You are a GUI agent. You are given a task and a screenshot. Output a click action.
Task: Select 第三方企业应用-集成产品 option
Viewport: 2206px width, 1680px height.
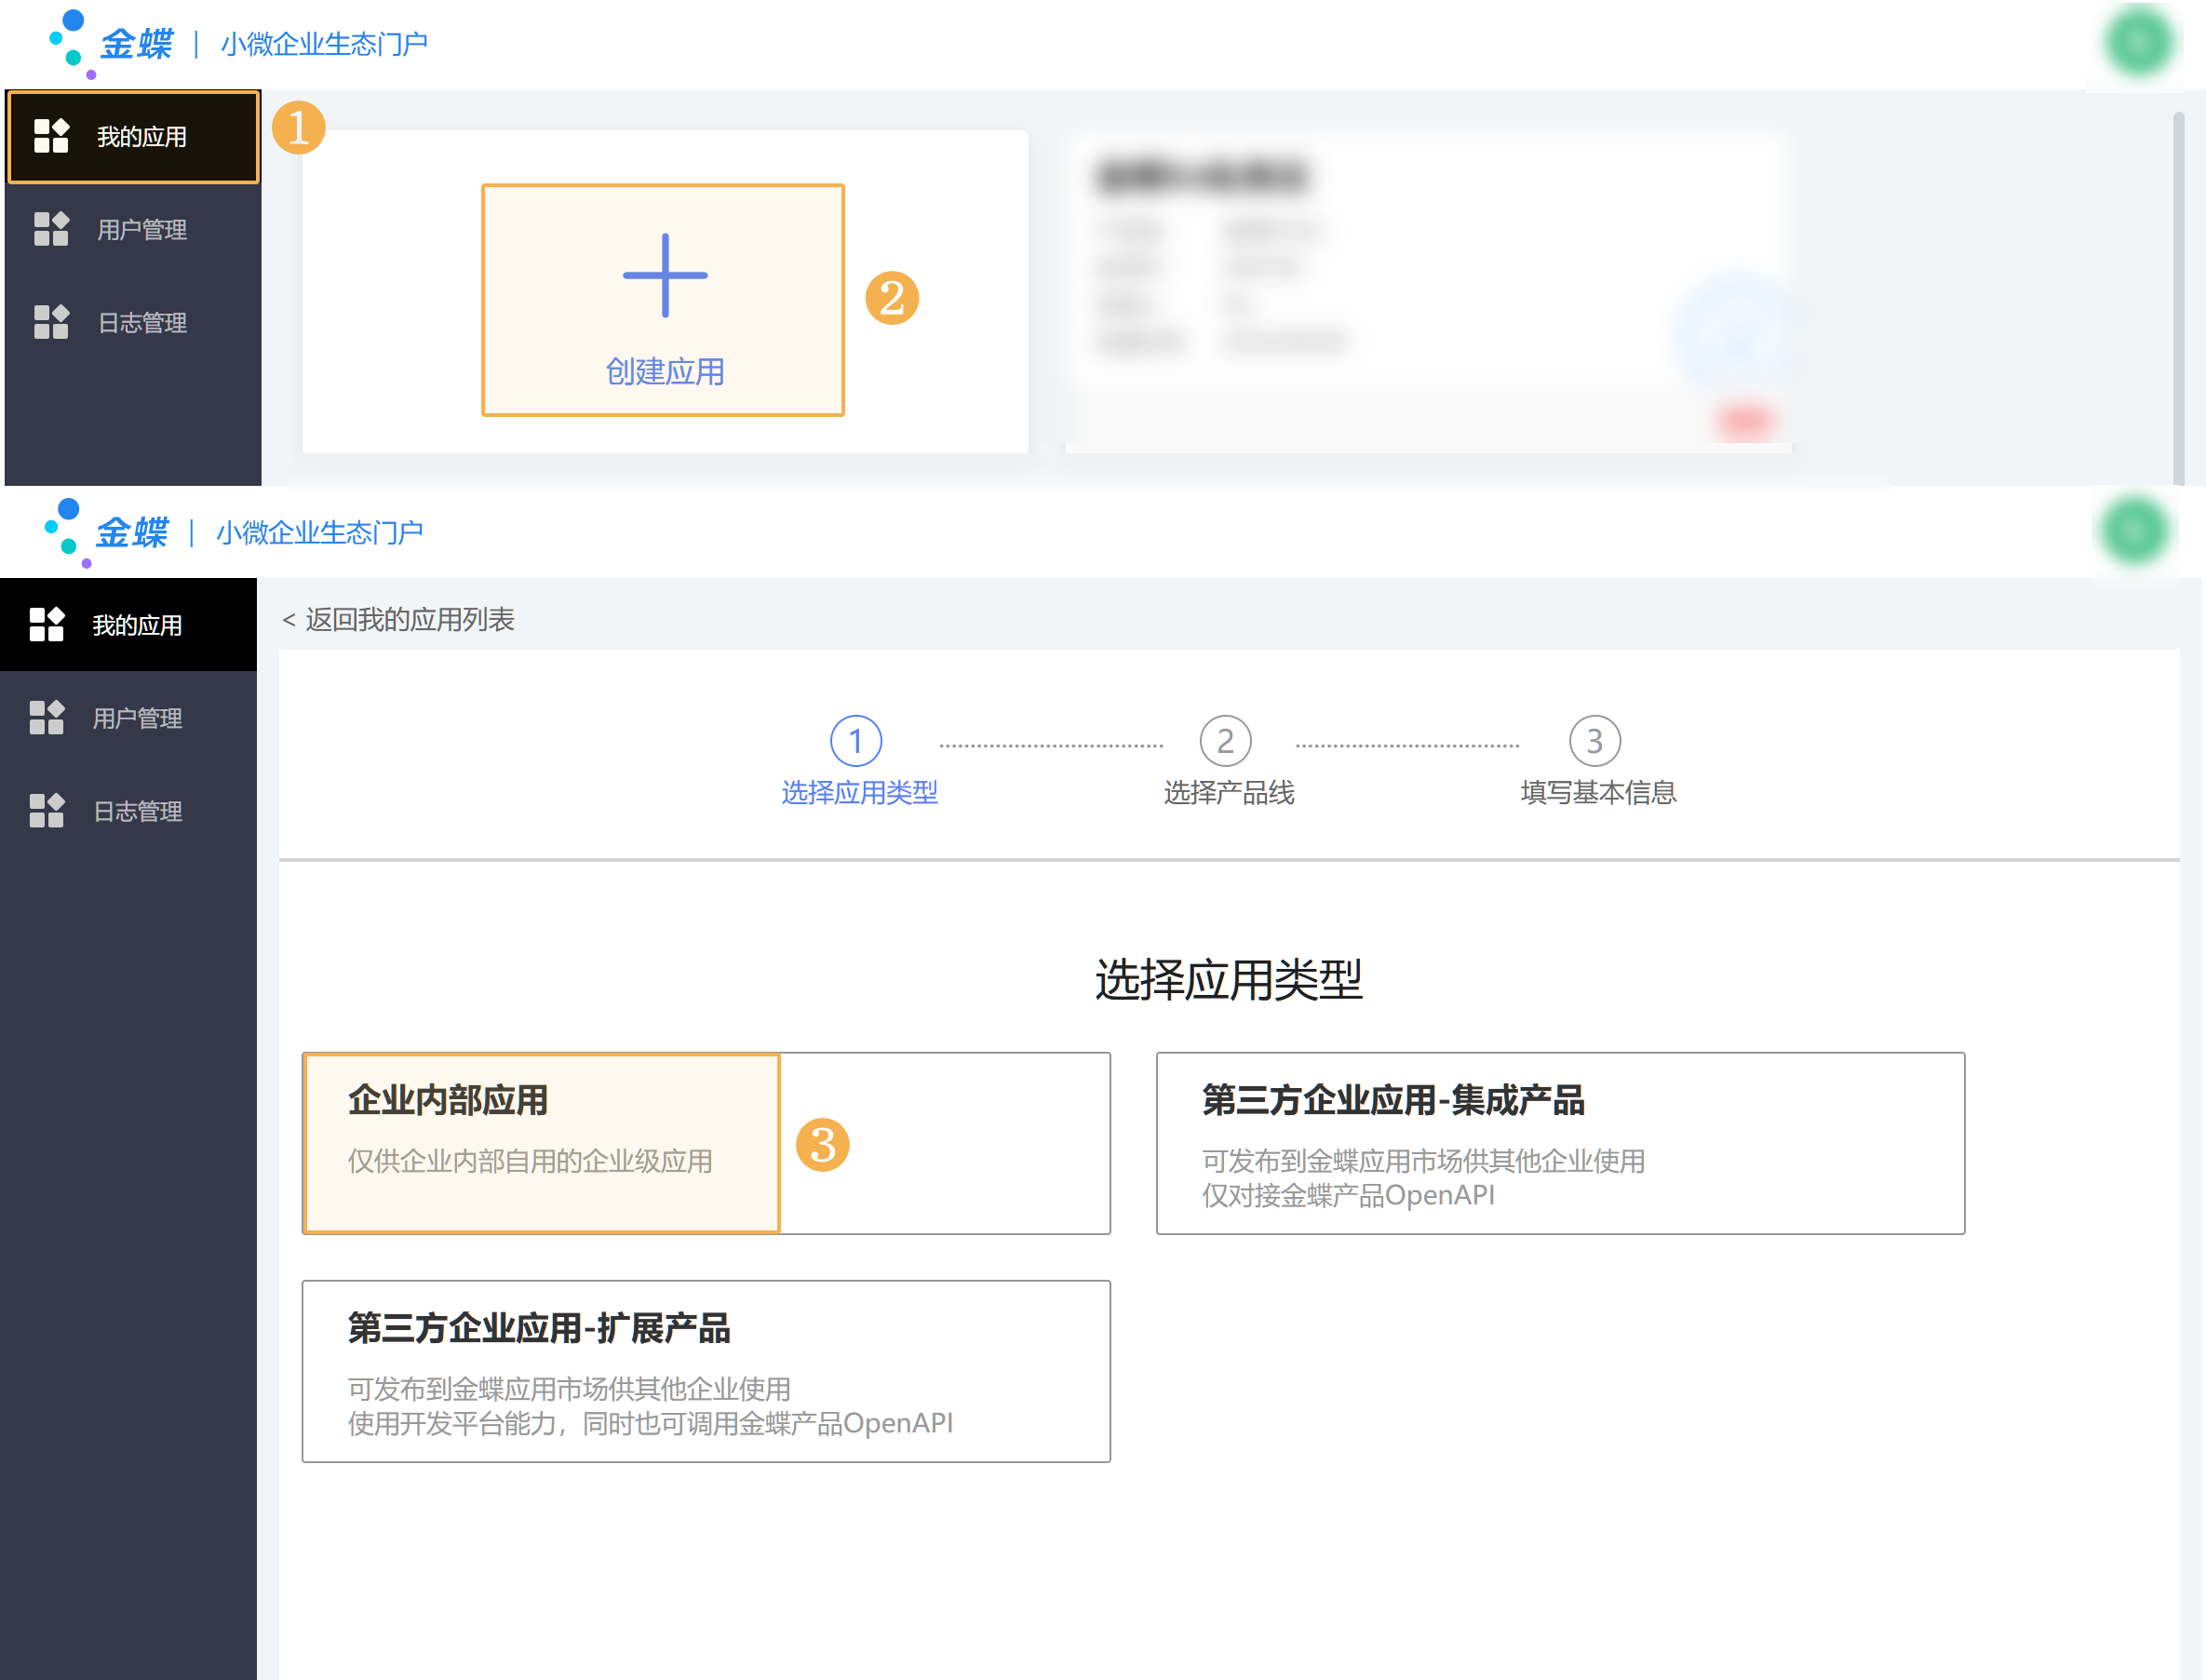(1559, 1142)
